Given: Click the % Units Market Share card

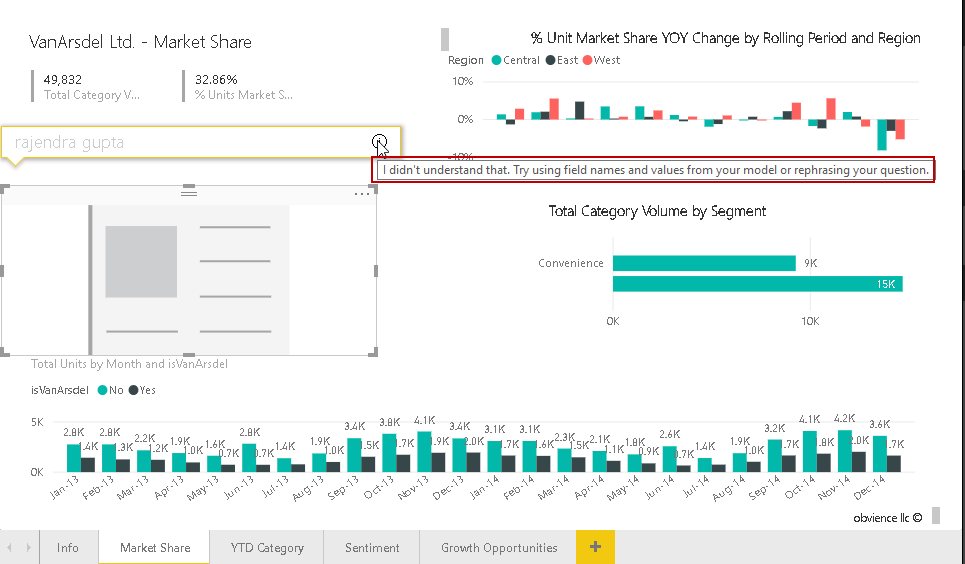Looking at the screenshot, I should (x=243, y=86).
